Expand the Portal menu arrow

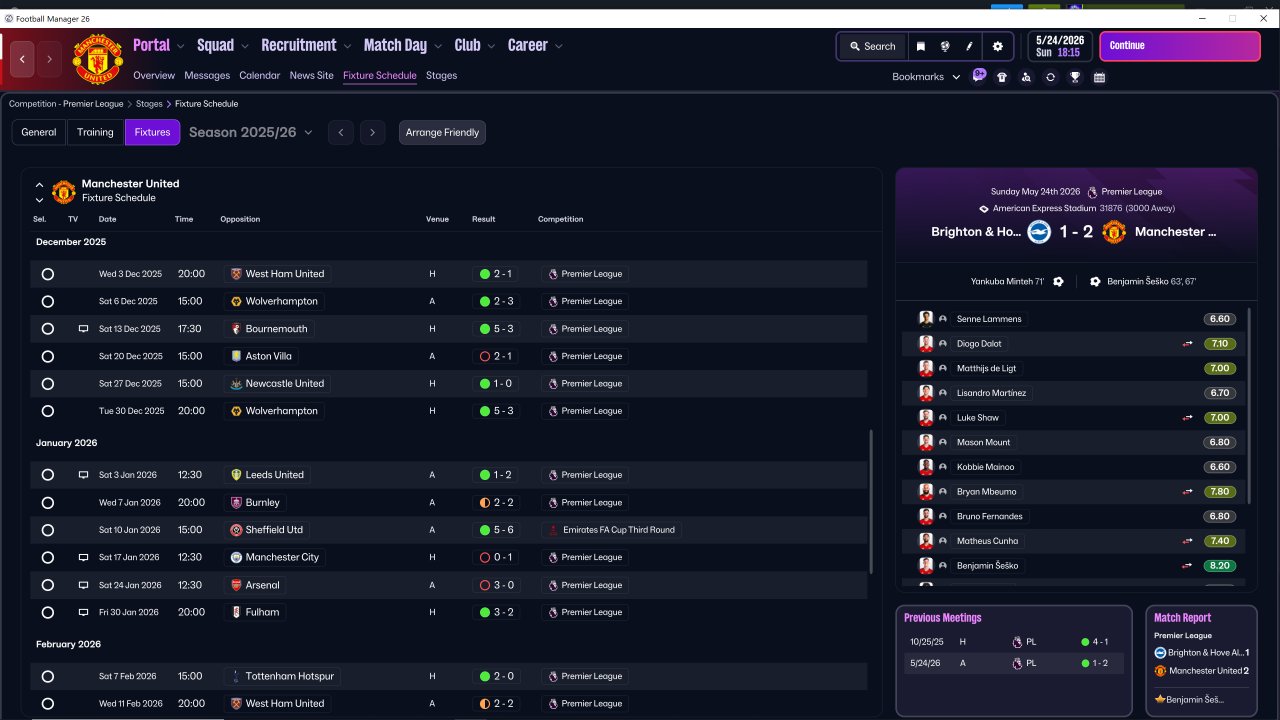(x=181, y=46)
